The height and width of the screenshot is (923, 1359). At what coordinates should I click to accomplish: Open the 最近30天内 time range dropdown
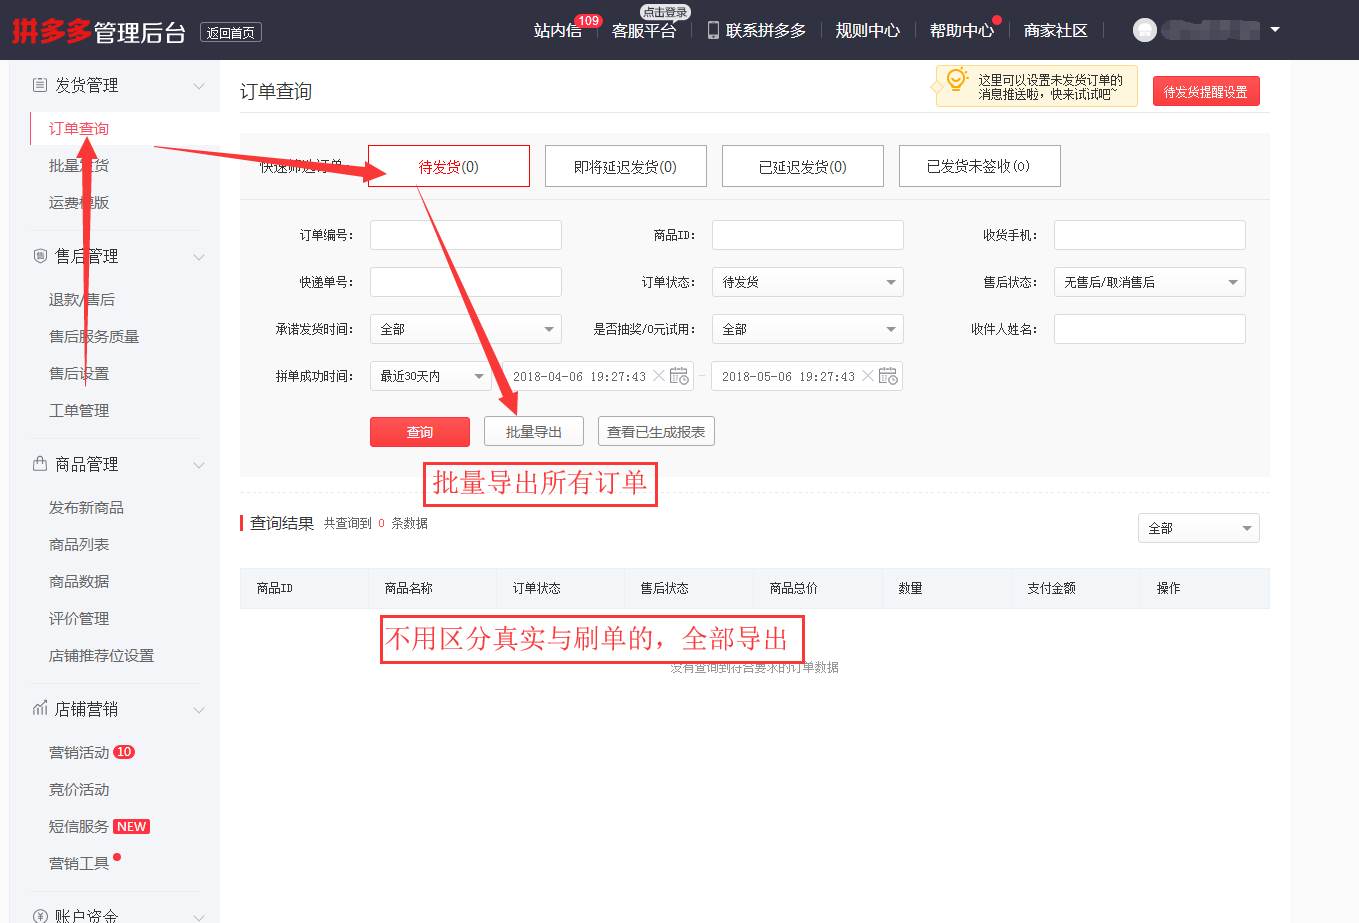431,376
